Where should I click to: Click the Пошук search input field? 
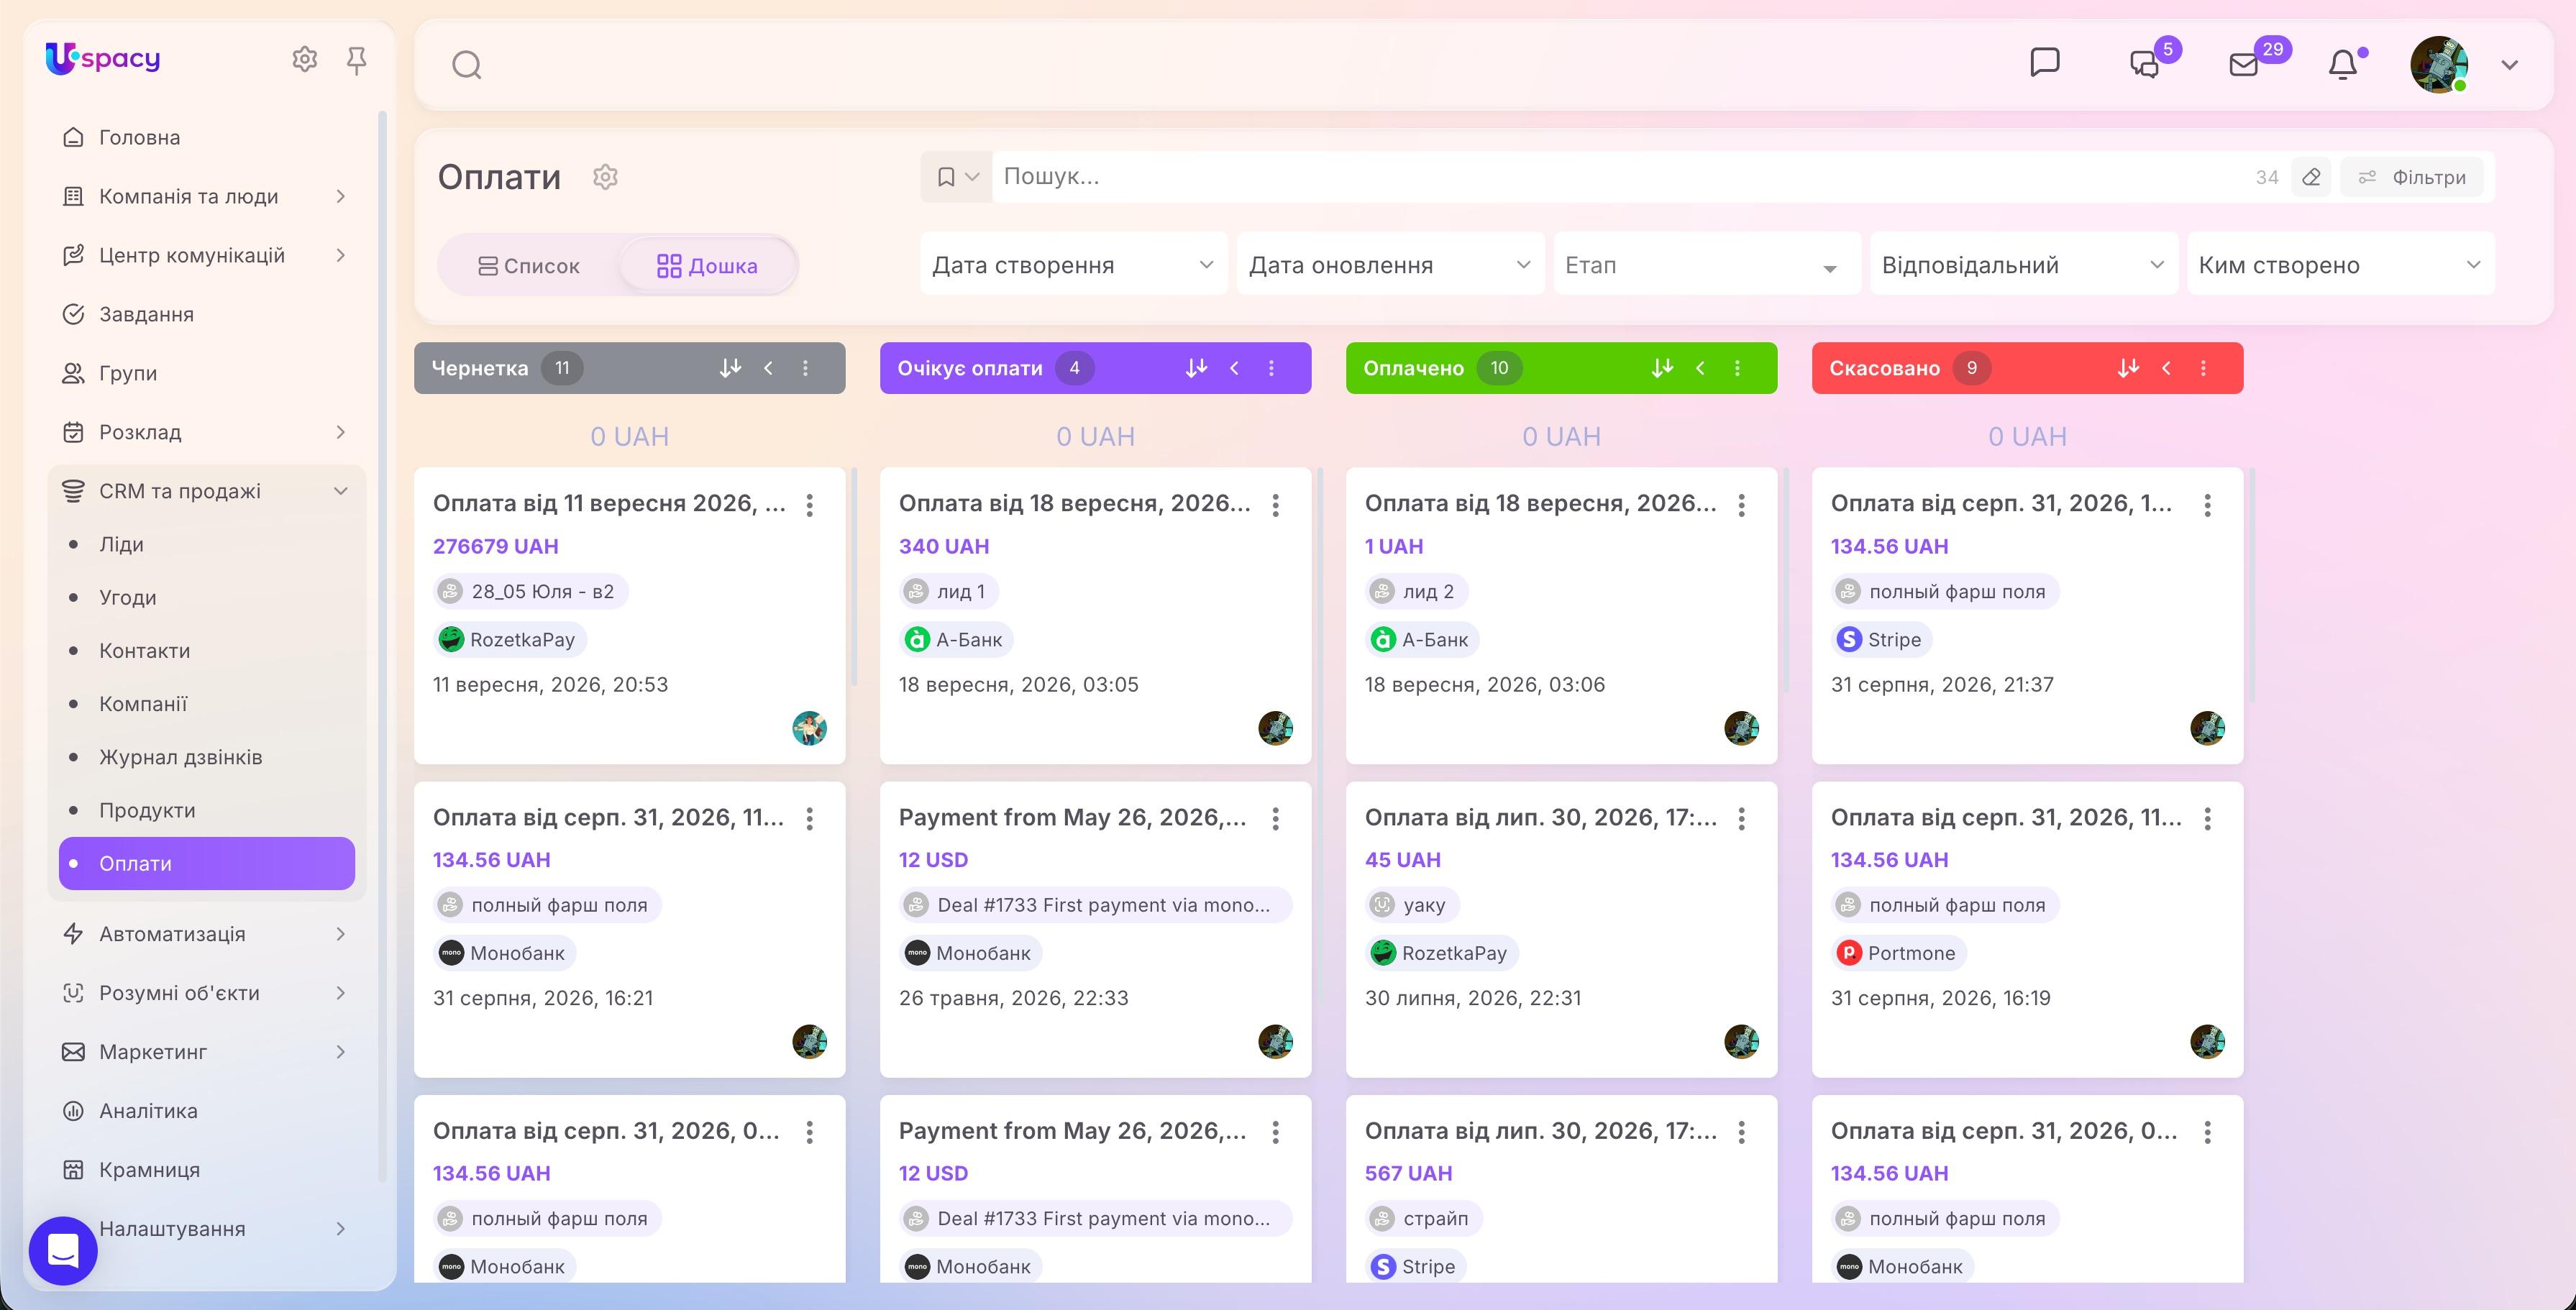[1620, 177]
